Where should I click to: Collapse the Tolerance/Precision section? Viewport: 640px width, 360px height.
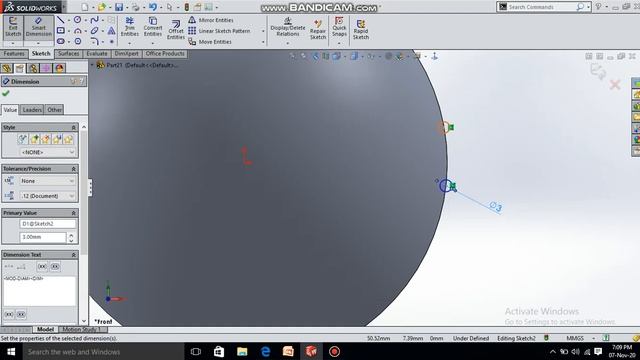click(74, 169)
